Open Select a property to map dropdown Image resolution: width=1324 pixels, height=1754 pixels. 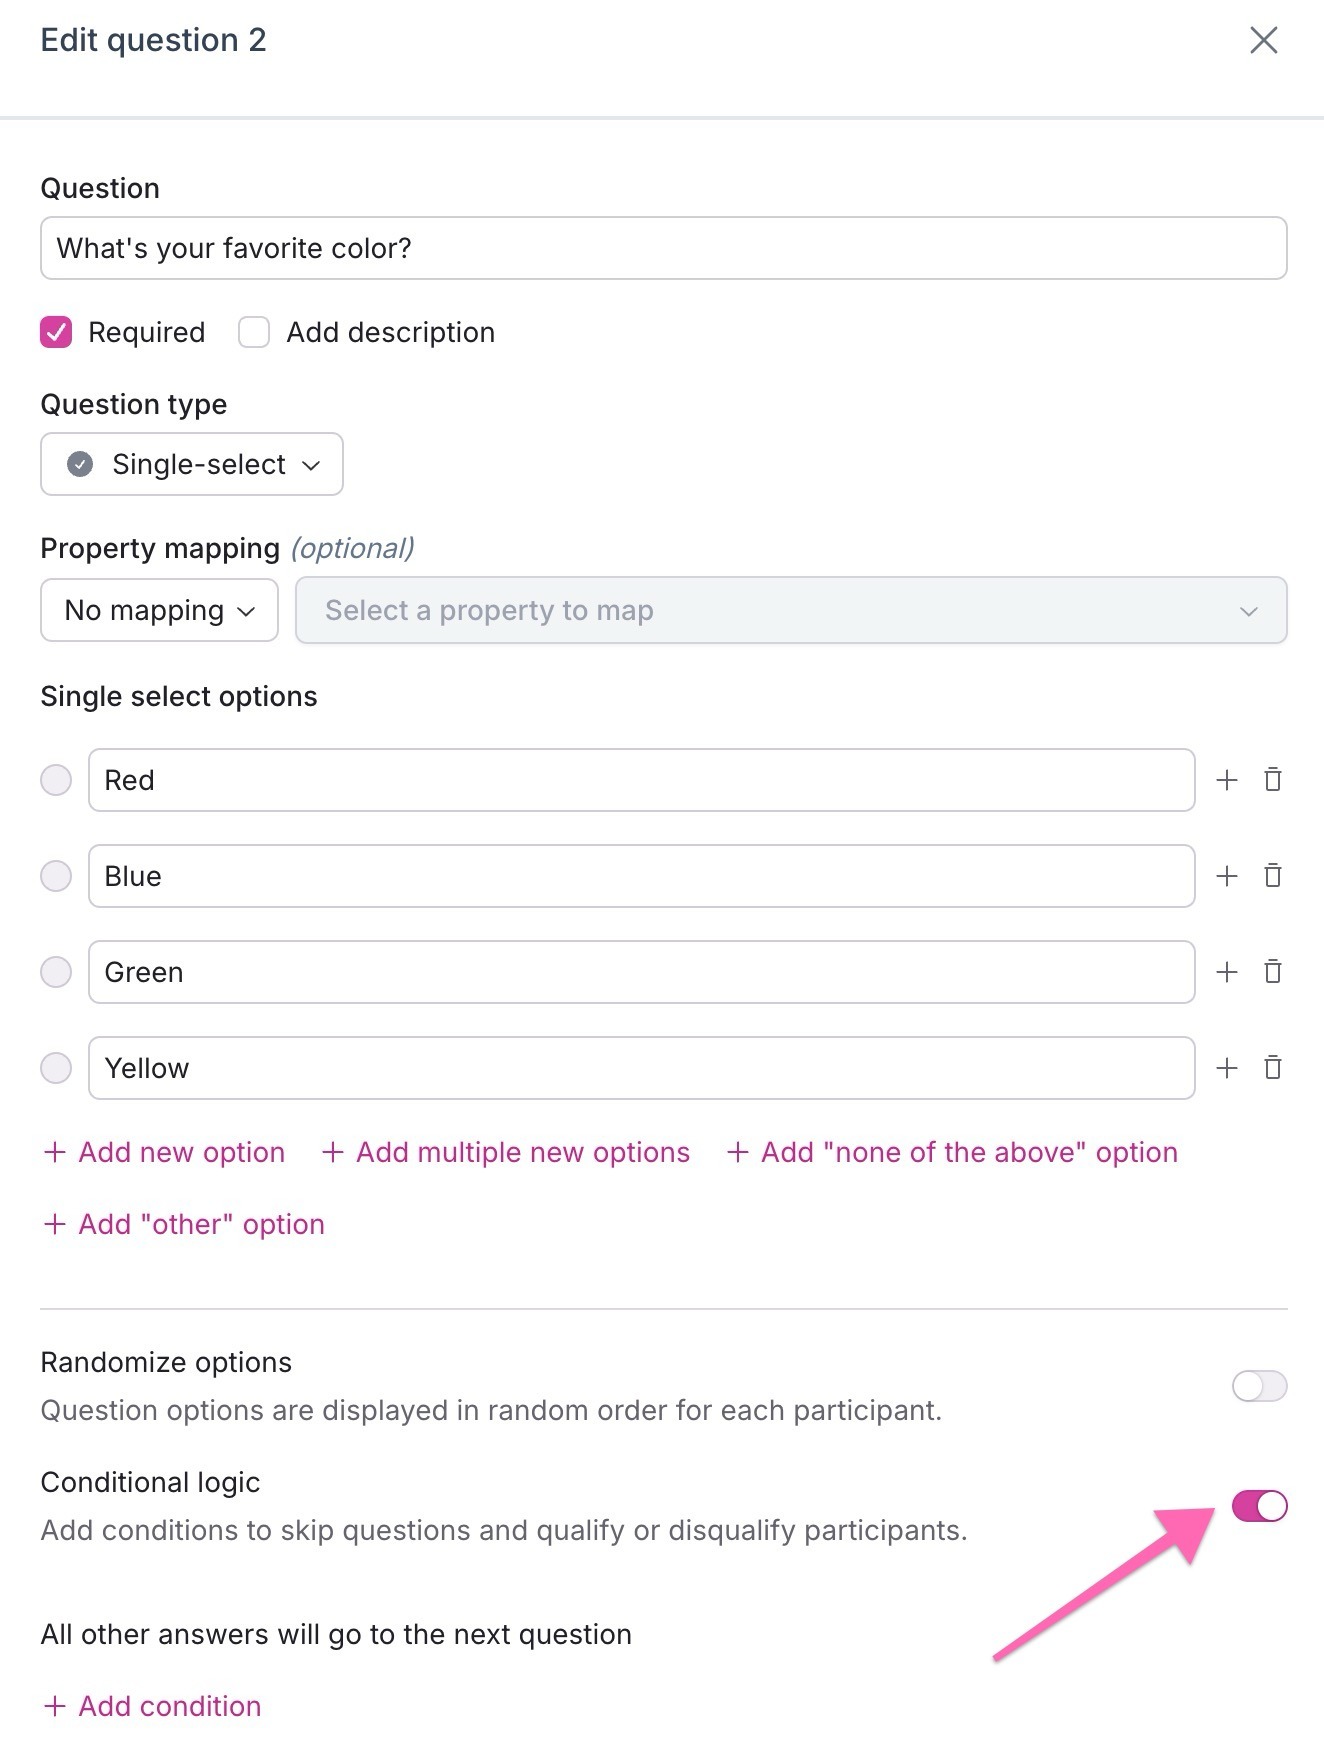(x=790, y=610)
